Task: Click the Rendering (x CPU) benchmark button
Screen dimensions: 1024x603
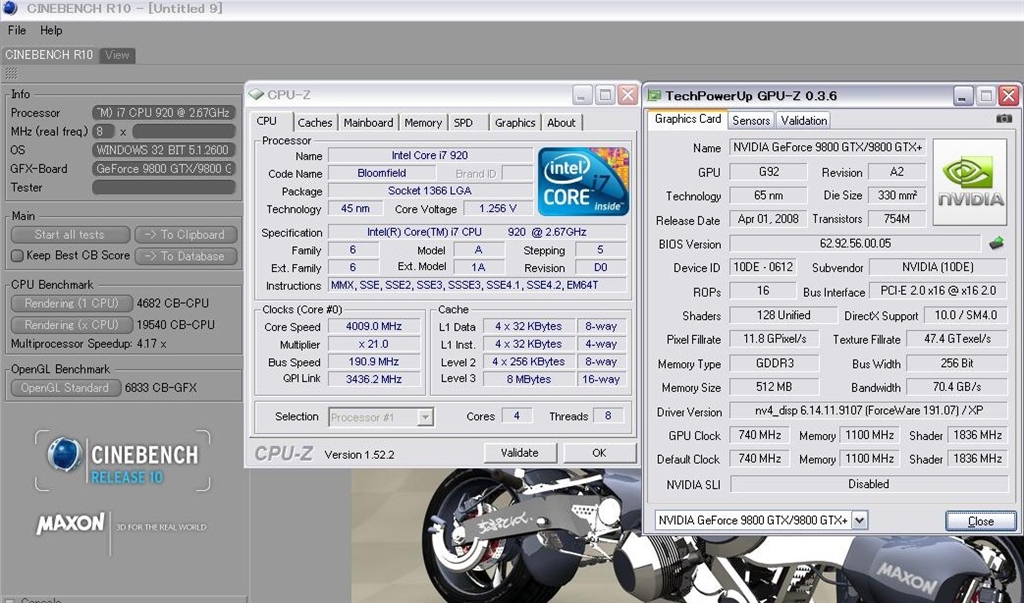Action: tap(70, 325)
